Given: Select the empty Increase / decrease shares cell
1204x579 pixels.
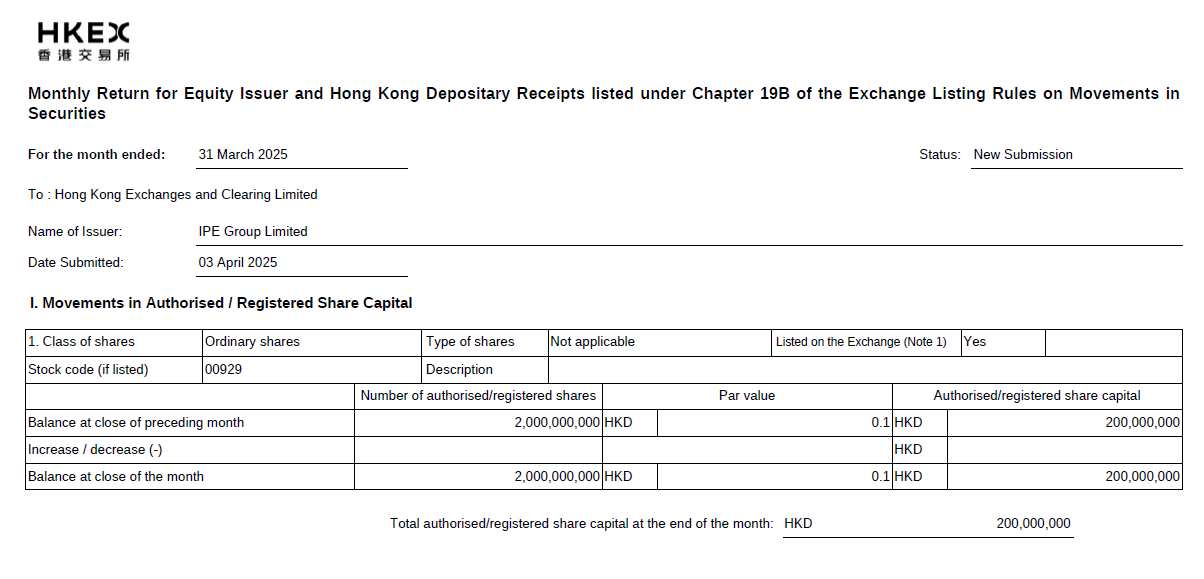Looking at the screenshot, I should (478, 450).
